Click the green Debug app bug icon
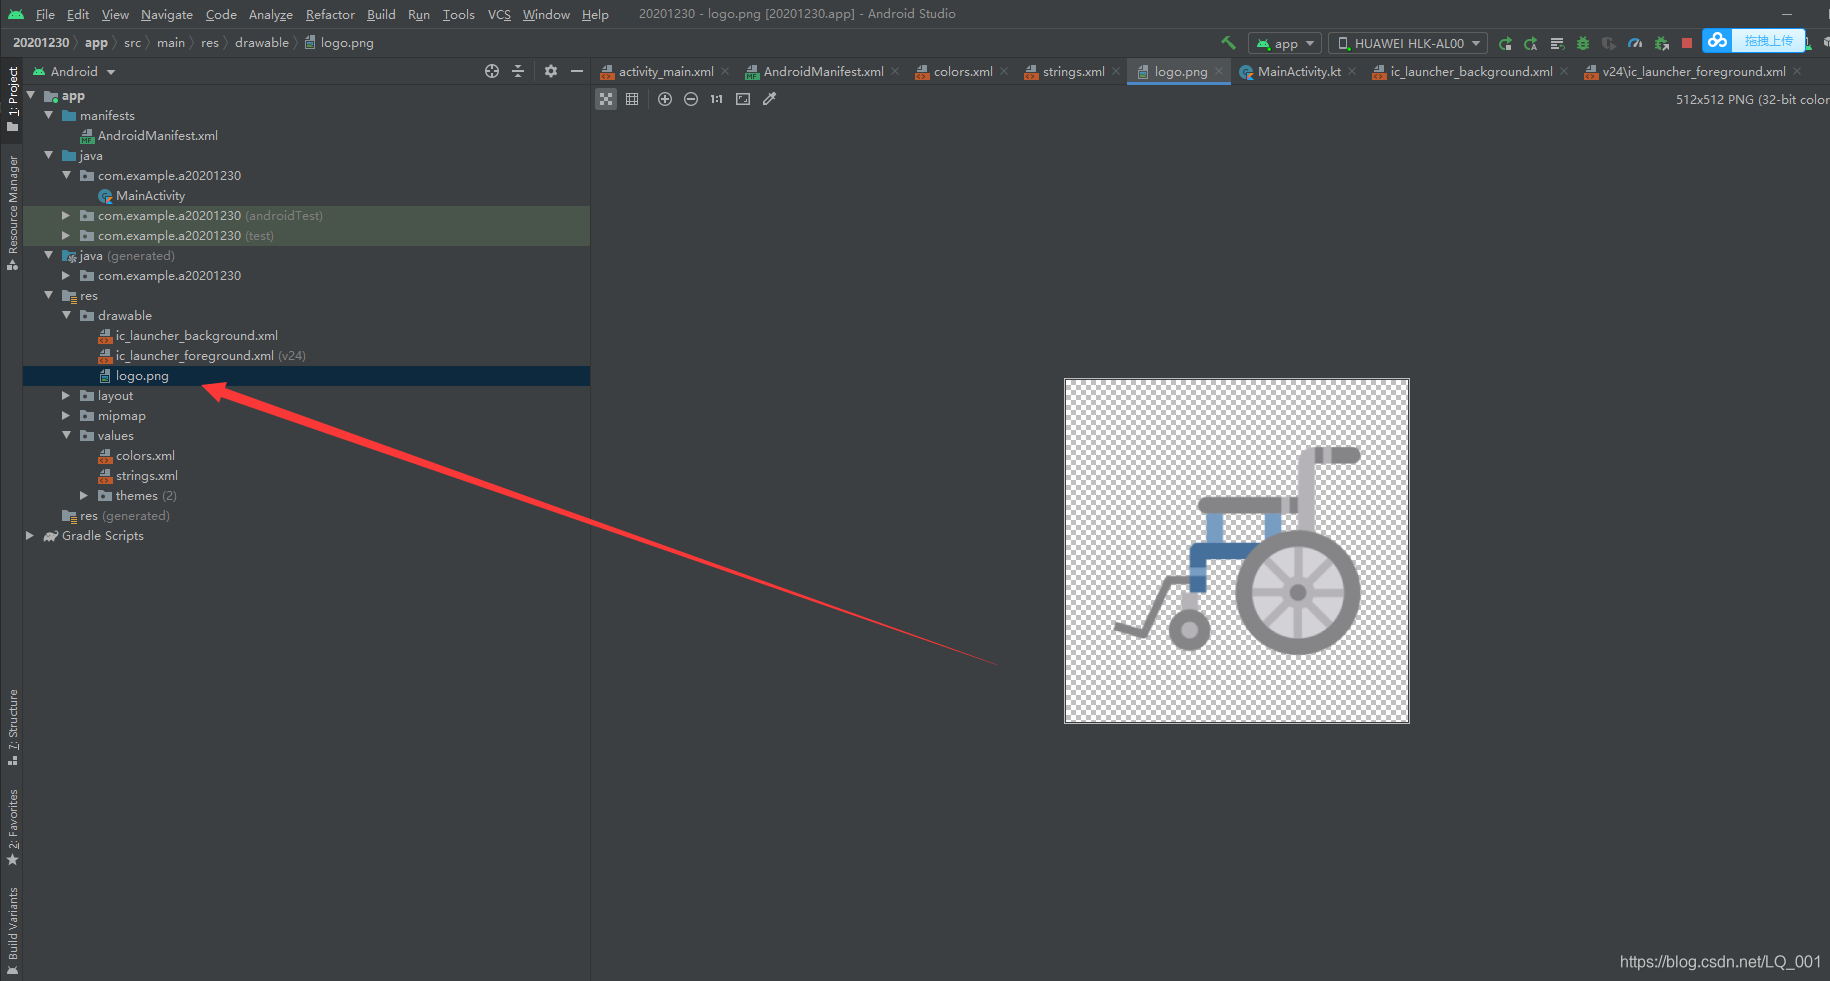The height and width of the screenshot is (981, 1830). (1583, 43)
